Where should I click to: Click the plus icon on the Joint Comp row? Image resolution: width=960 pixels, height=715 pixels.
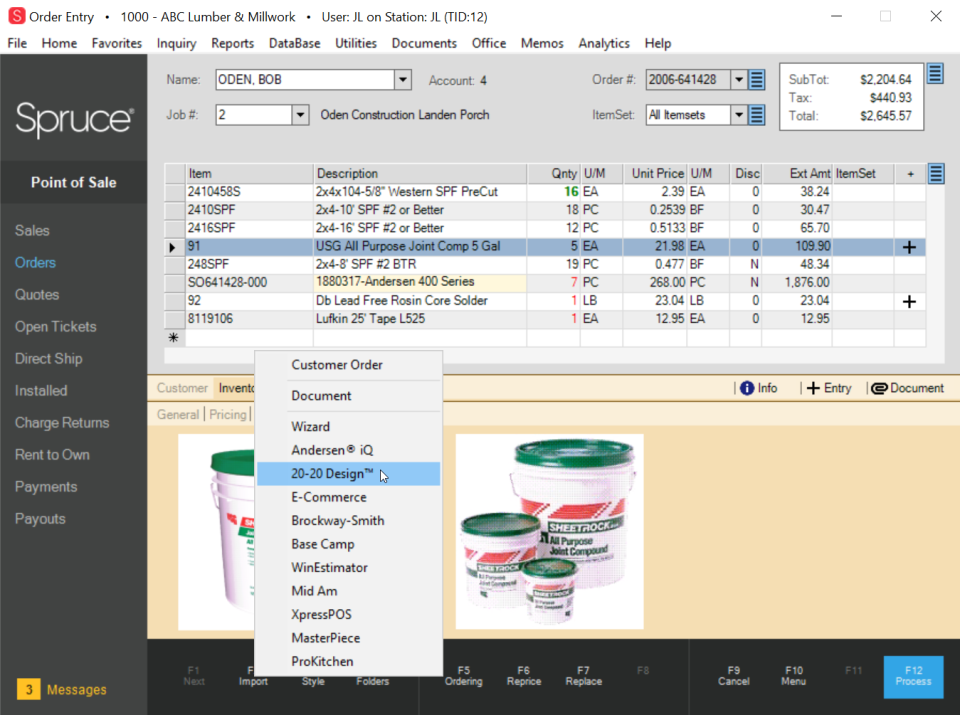coord(908,246)
